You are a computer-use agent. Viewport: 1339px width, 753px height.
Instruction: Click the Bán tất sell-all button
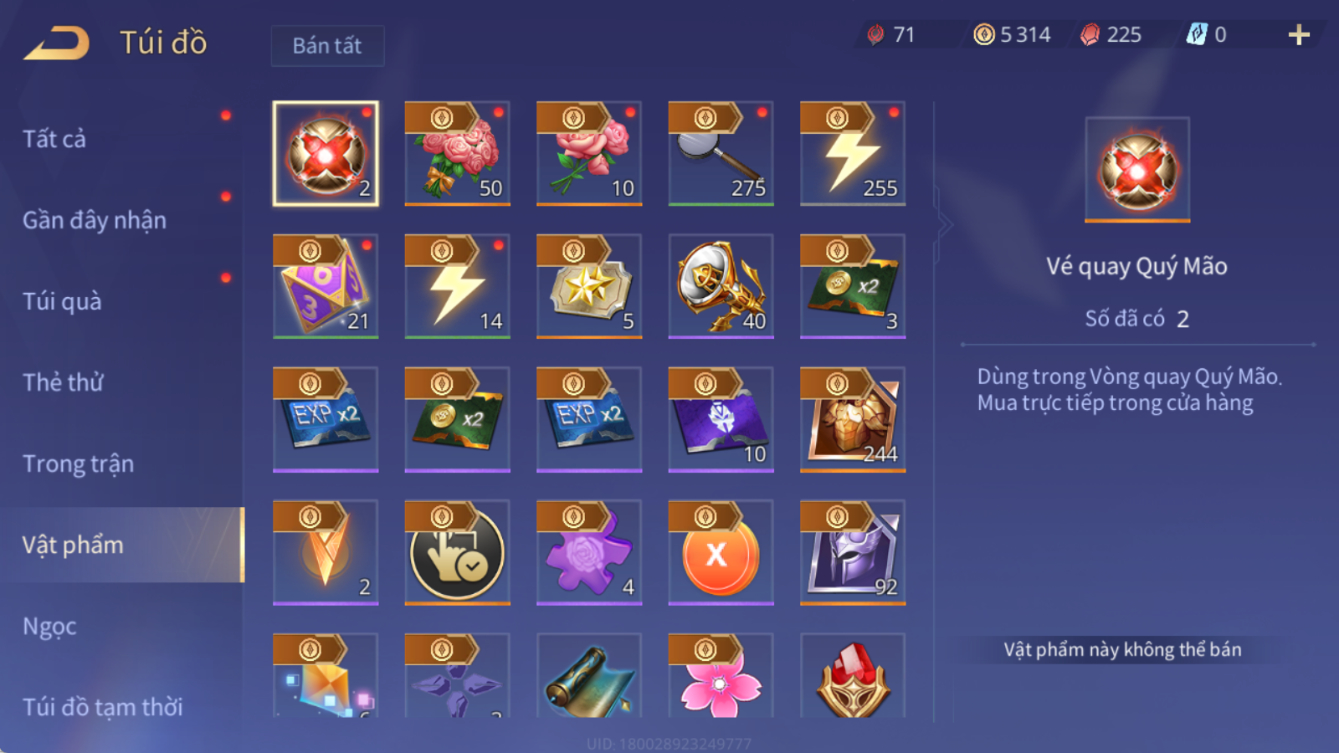click(x=327, y=46)
